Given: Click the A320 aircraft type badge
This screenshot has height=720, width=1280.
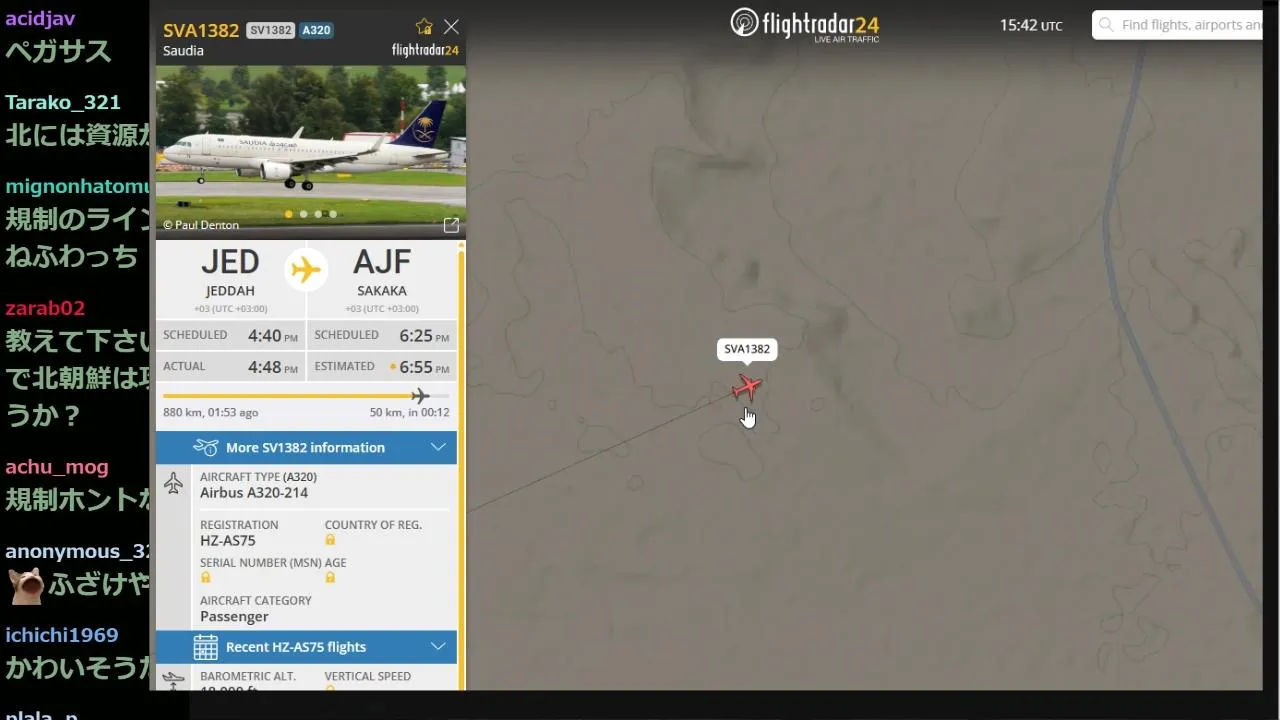Looking at the screenshot, I should [316, 30].
